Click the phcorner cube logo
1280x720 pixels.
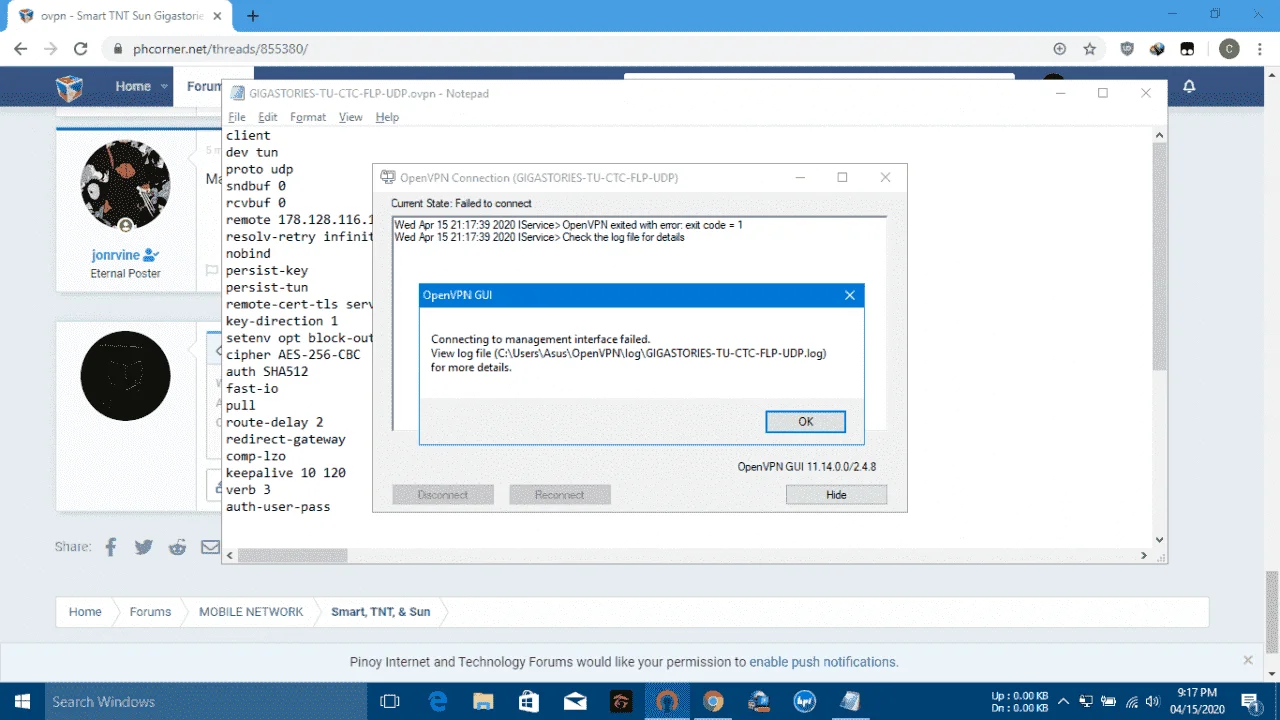click(70, 88)
